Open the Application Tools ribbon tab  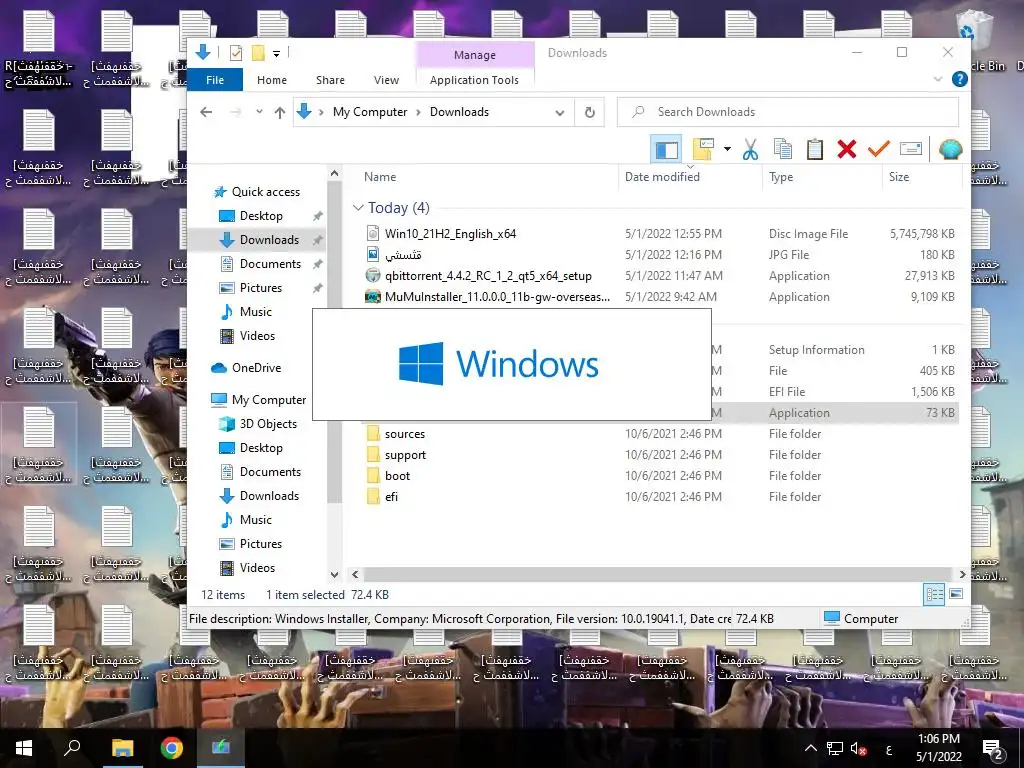474,80
